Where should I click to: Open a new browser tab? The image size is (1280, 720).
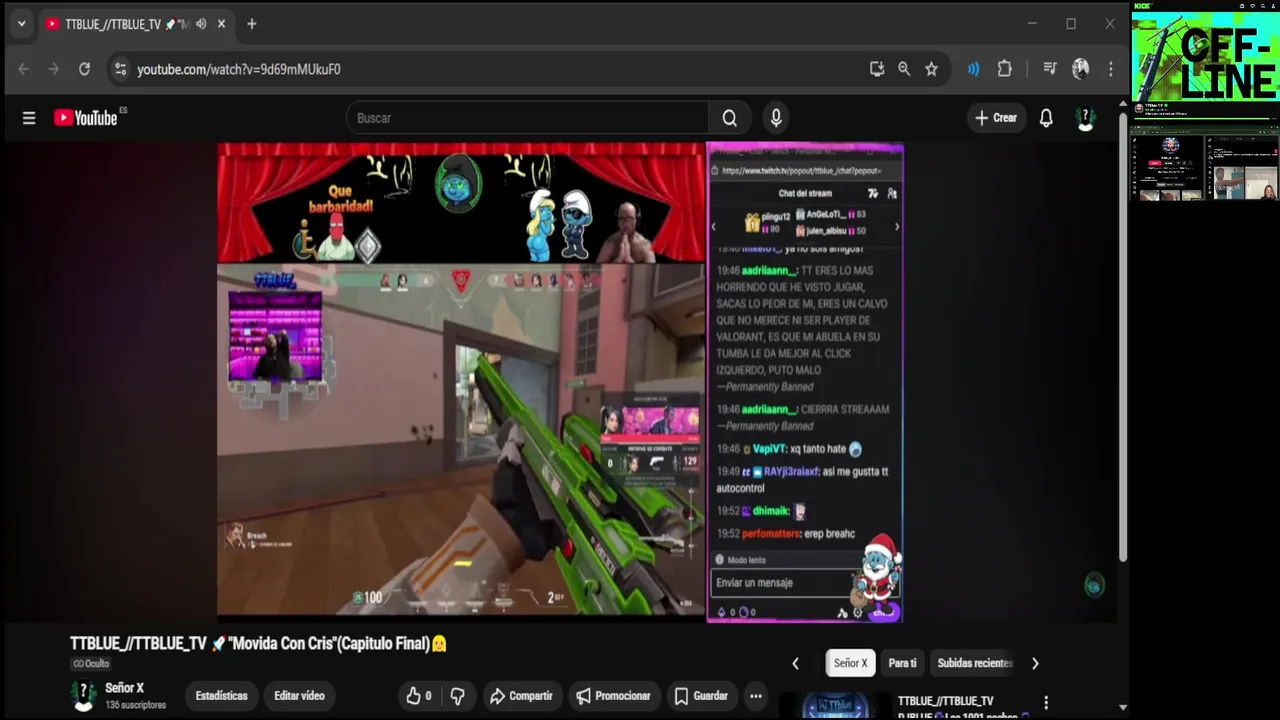(x=252, y=24)
